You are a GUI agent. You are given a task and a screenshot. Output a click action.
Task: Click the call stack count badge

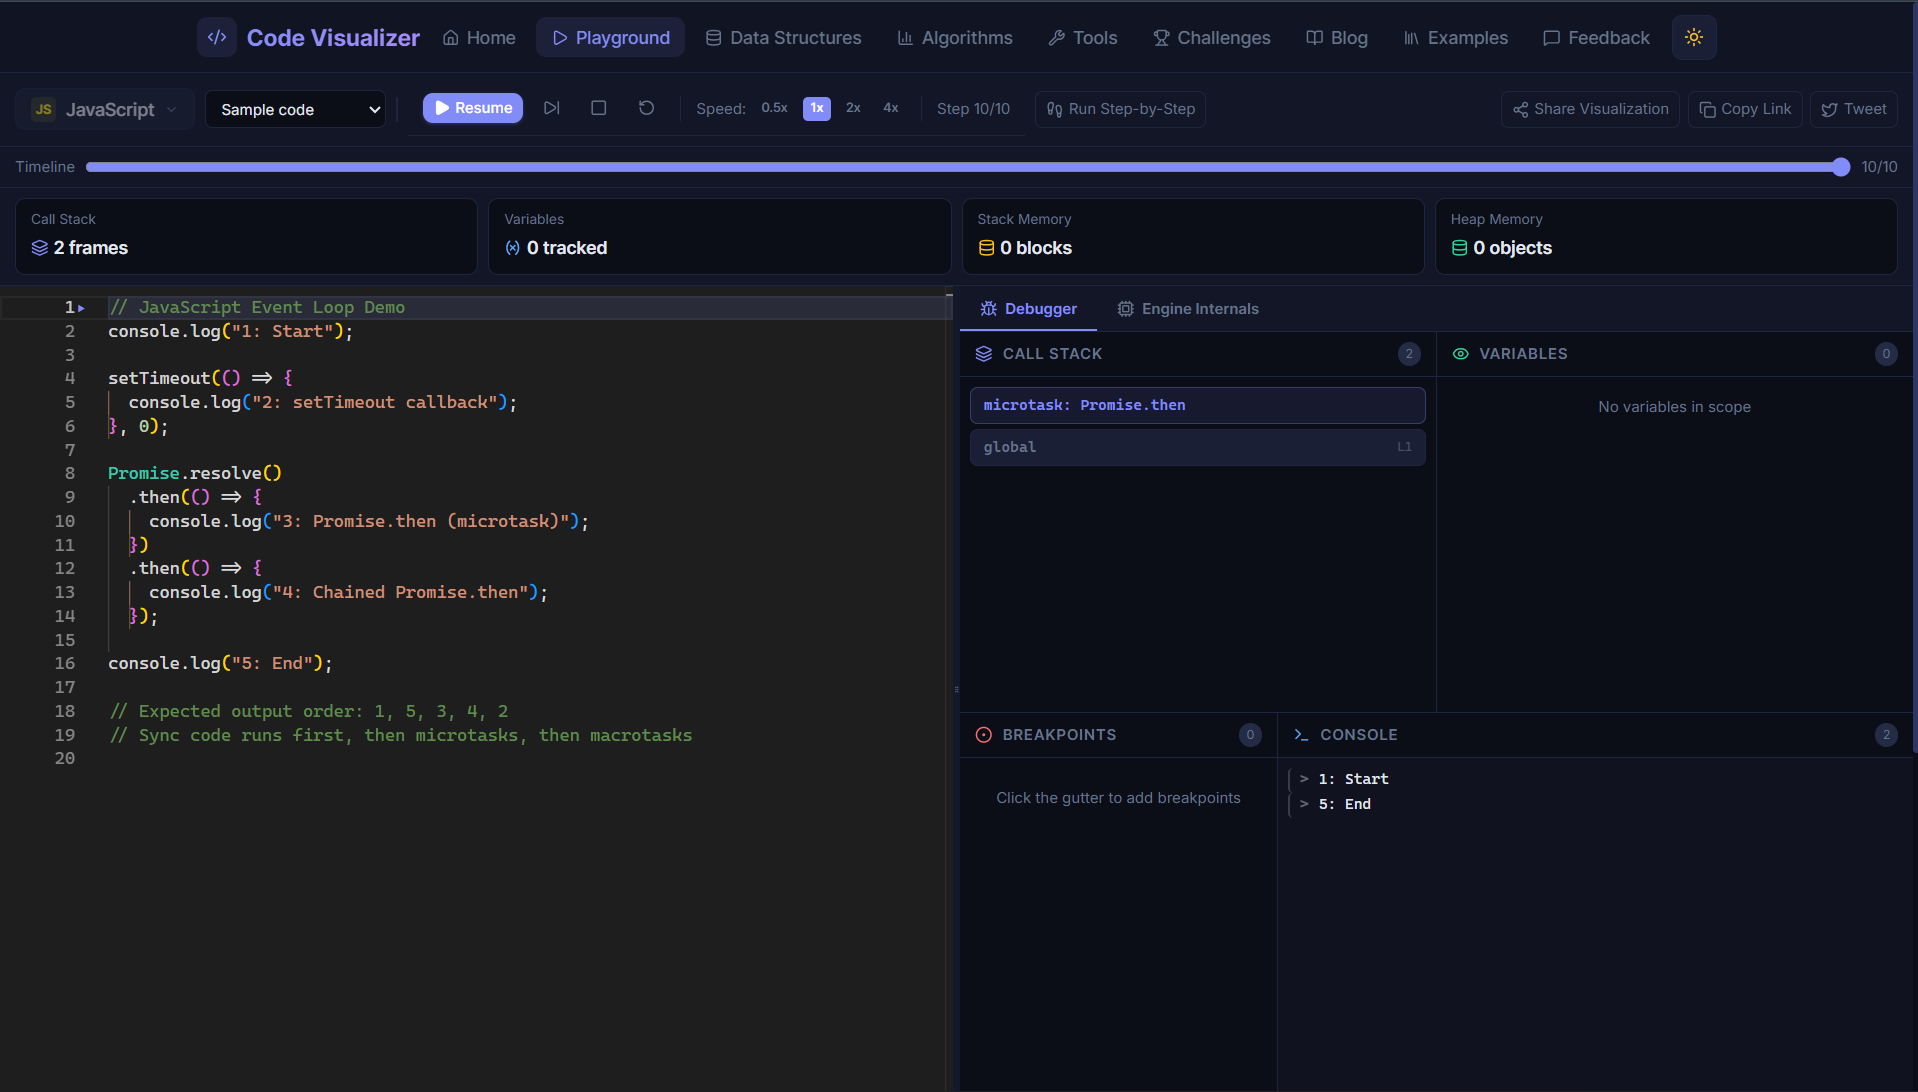tap(1409, 354)
